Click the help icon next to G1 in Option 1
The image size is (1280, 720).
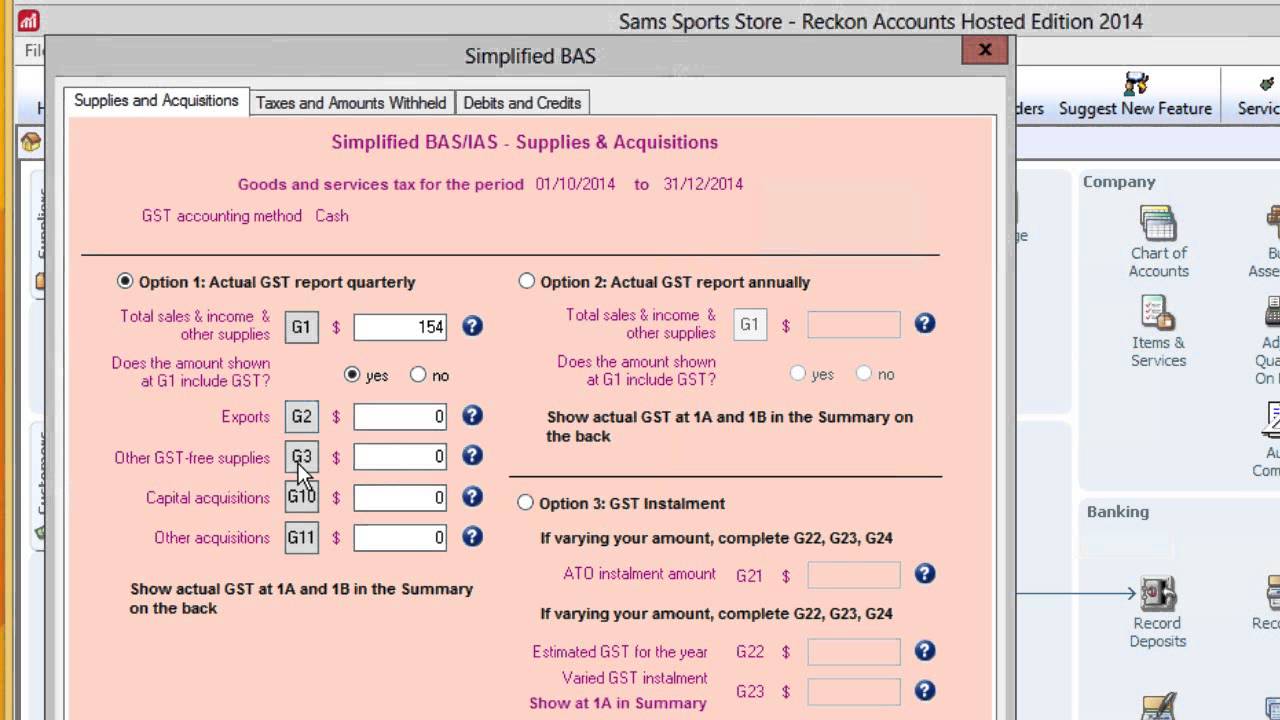(472, 326)
